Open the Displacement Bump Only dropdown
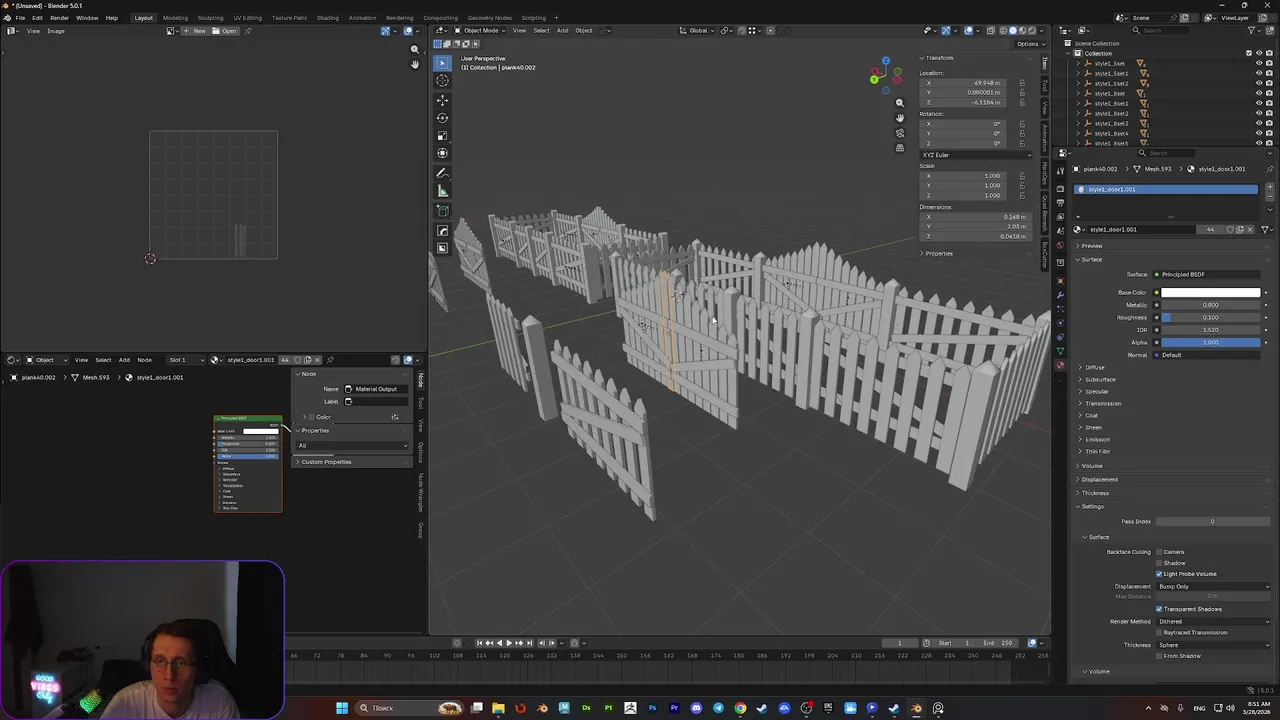Screen dimensions: 1280x720 1213,586
